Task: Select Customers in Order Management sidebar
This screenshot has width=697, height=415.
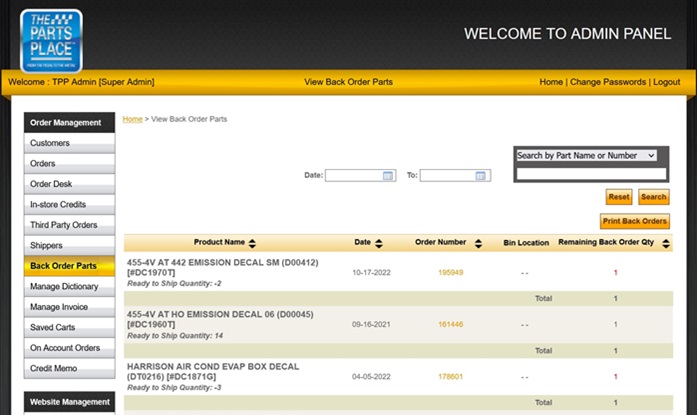Action: 50,143
